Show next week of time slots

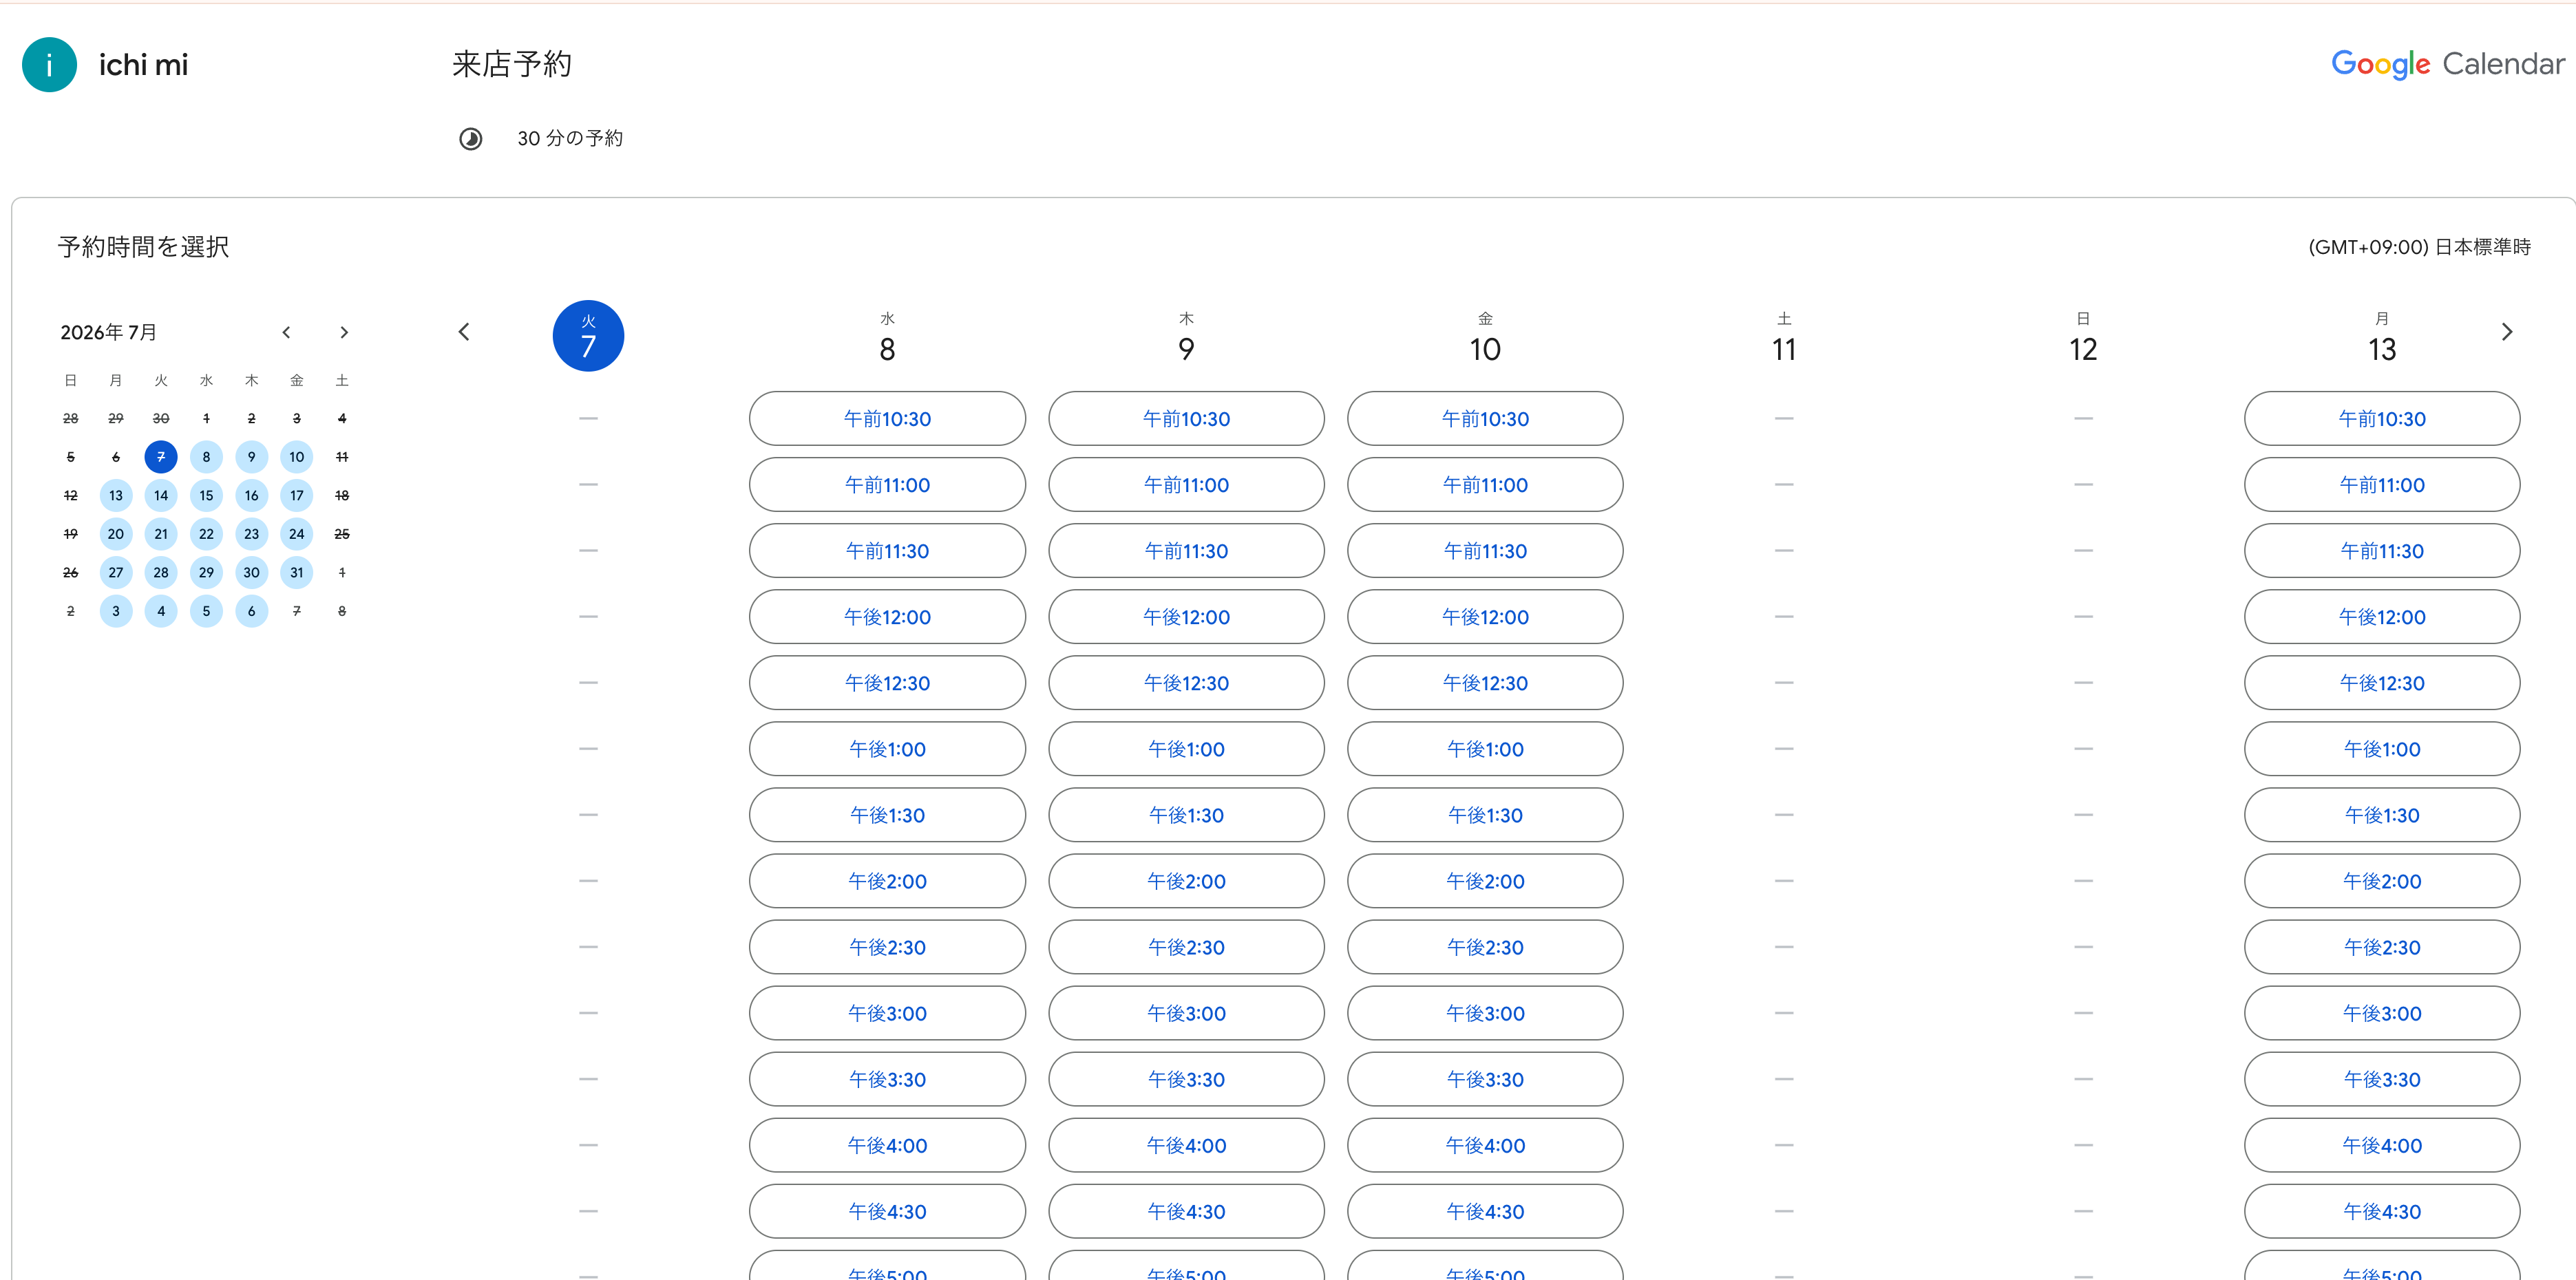2506,332
